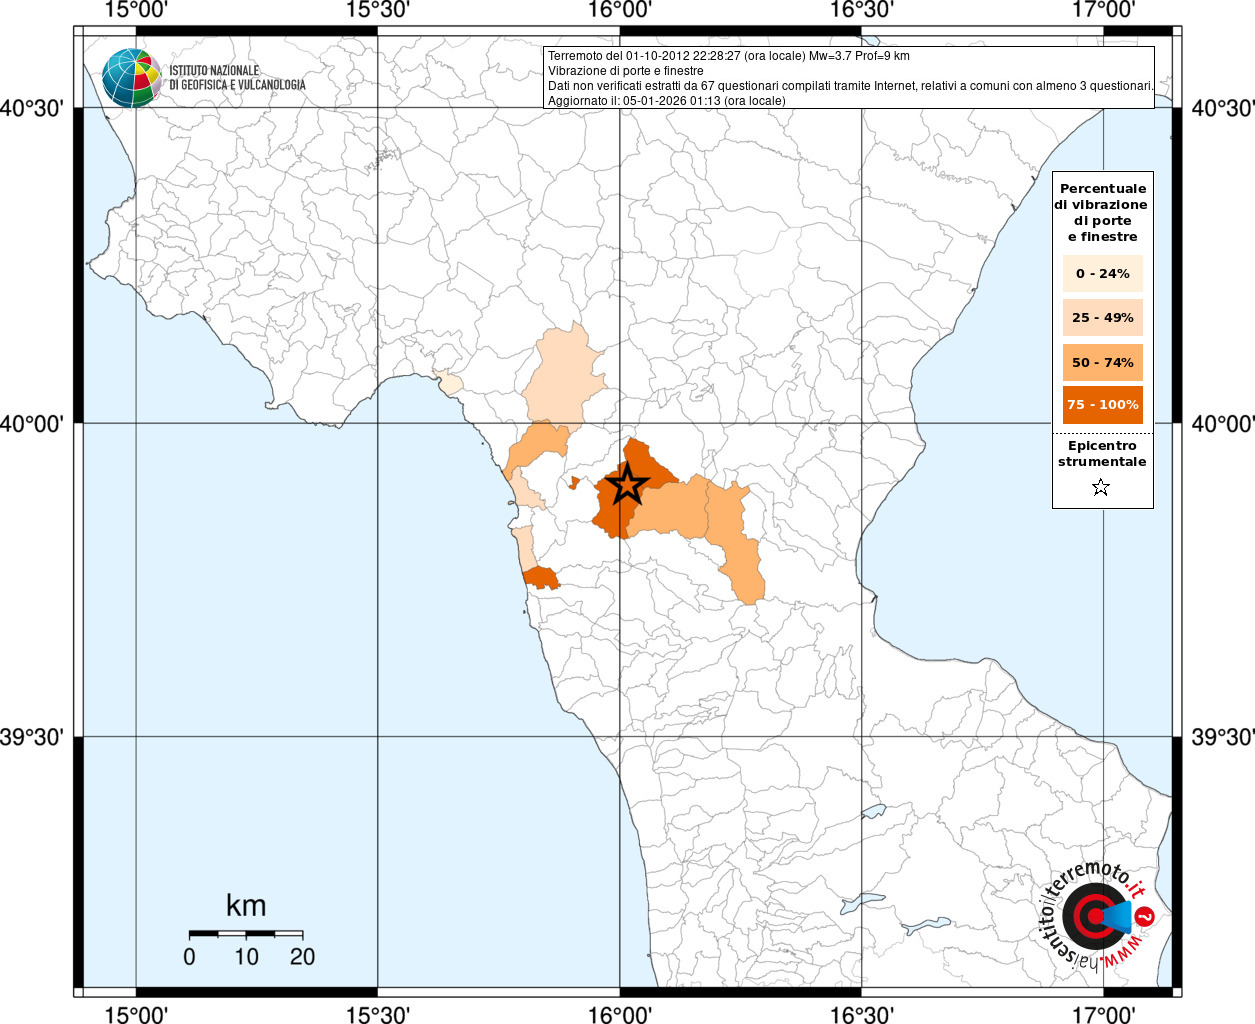Select the 50 - 74% legend swatch
Image resolution: width=1255 pixels, height=1024 pixels.
click(1102, 362)
